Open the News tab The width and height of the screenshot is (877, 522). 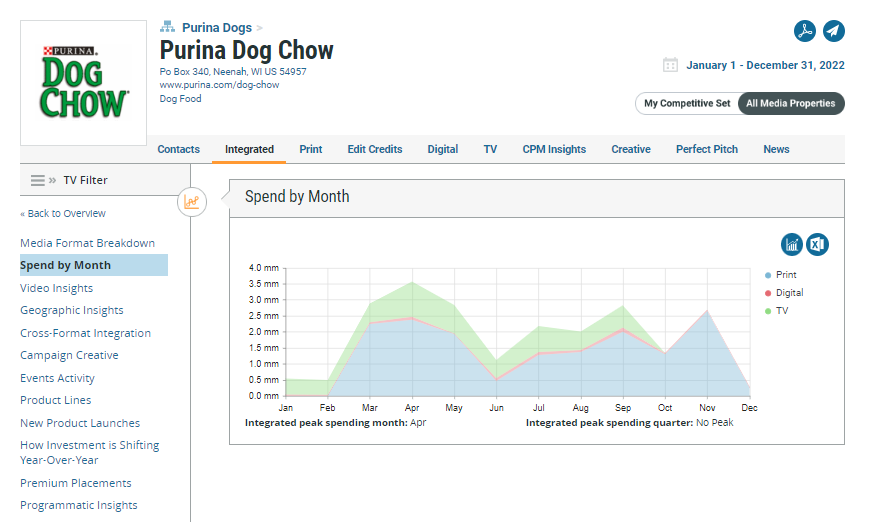click(776, 149)
